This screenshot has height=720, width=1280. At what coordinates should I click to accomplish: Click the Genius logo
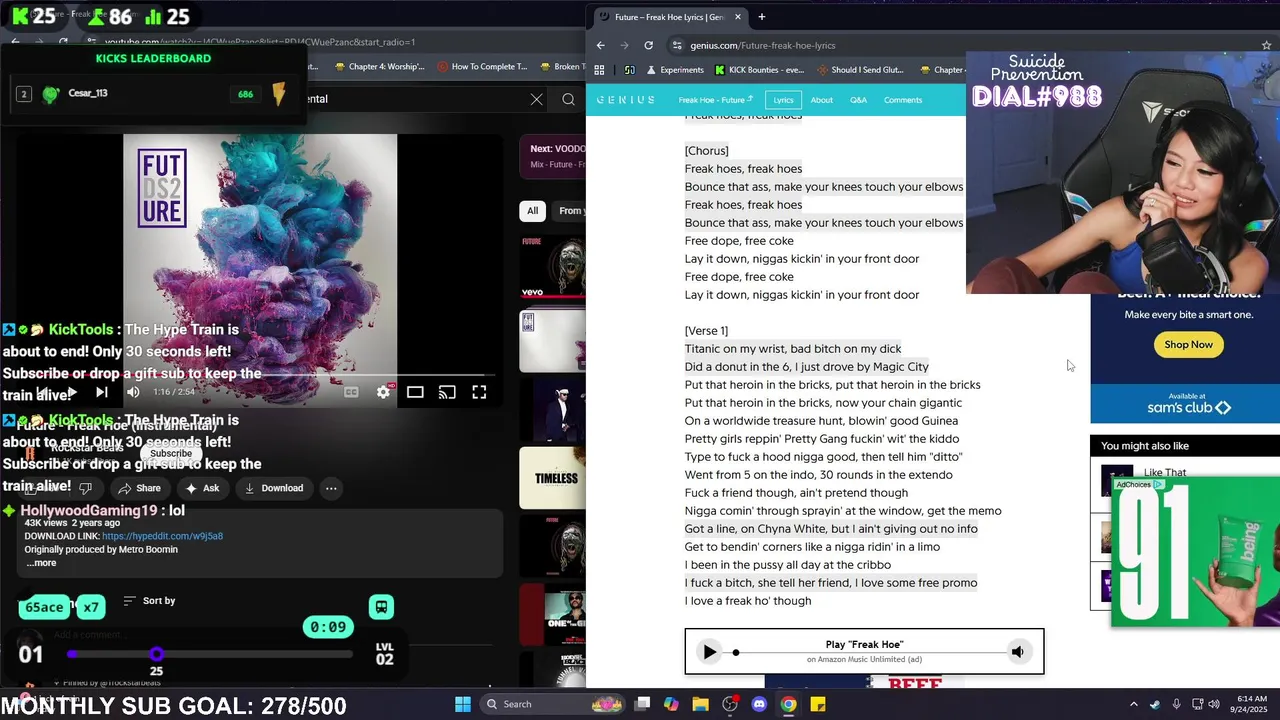(626, 100)
